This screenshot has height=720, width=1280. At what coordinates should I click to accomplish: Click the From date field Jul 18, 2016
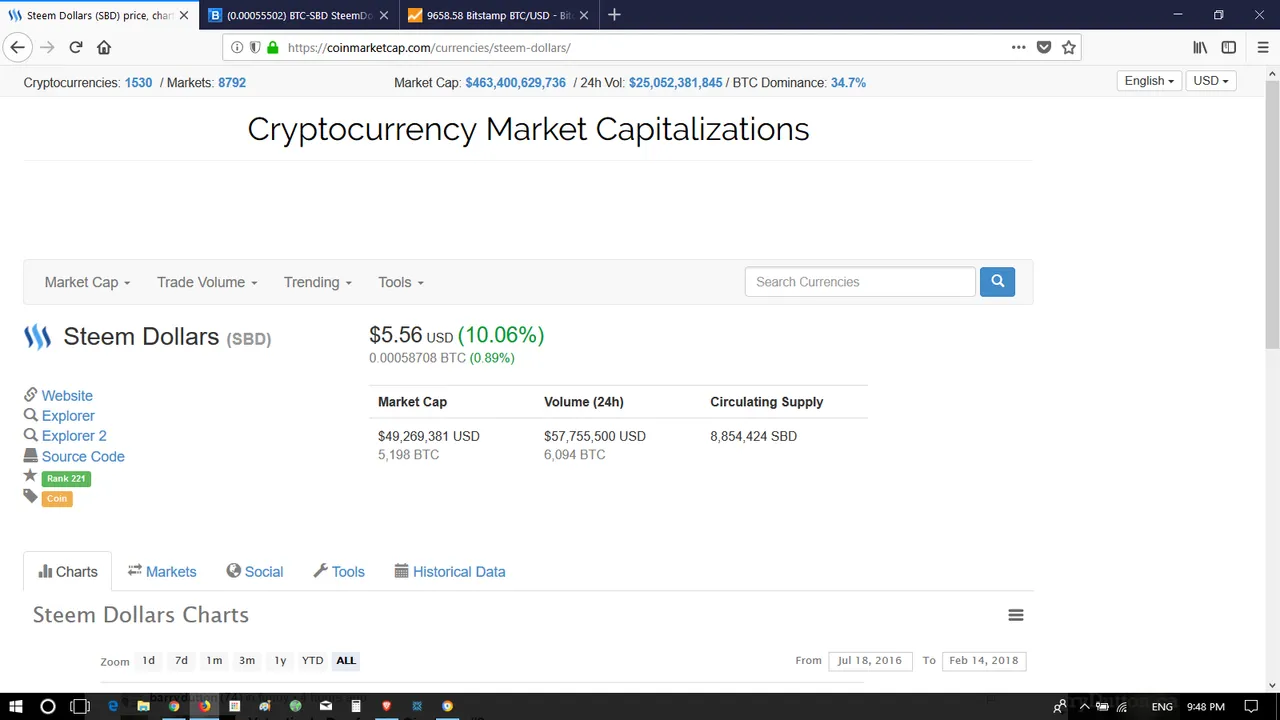pos(870,660)
